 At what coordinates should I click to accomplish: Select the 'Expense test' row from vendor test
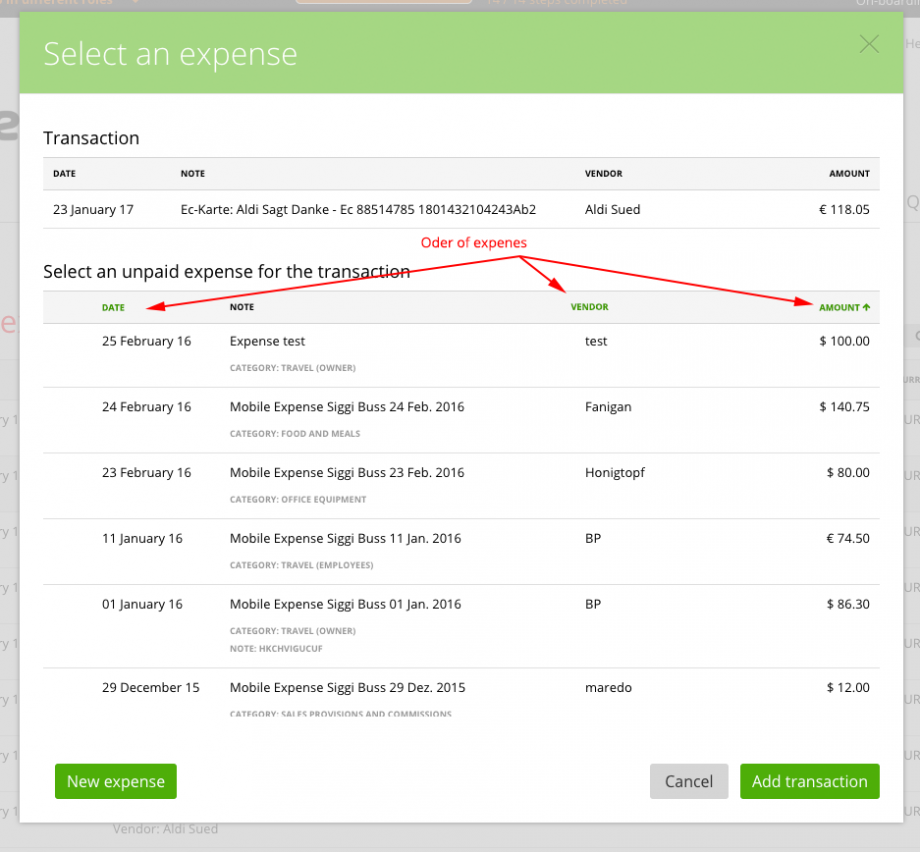(460, 350)
